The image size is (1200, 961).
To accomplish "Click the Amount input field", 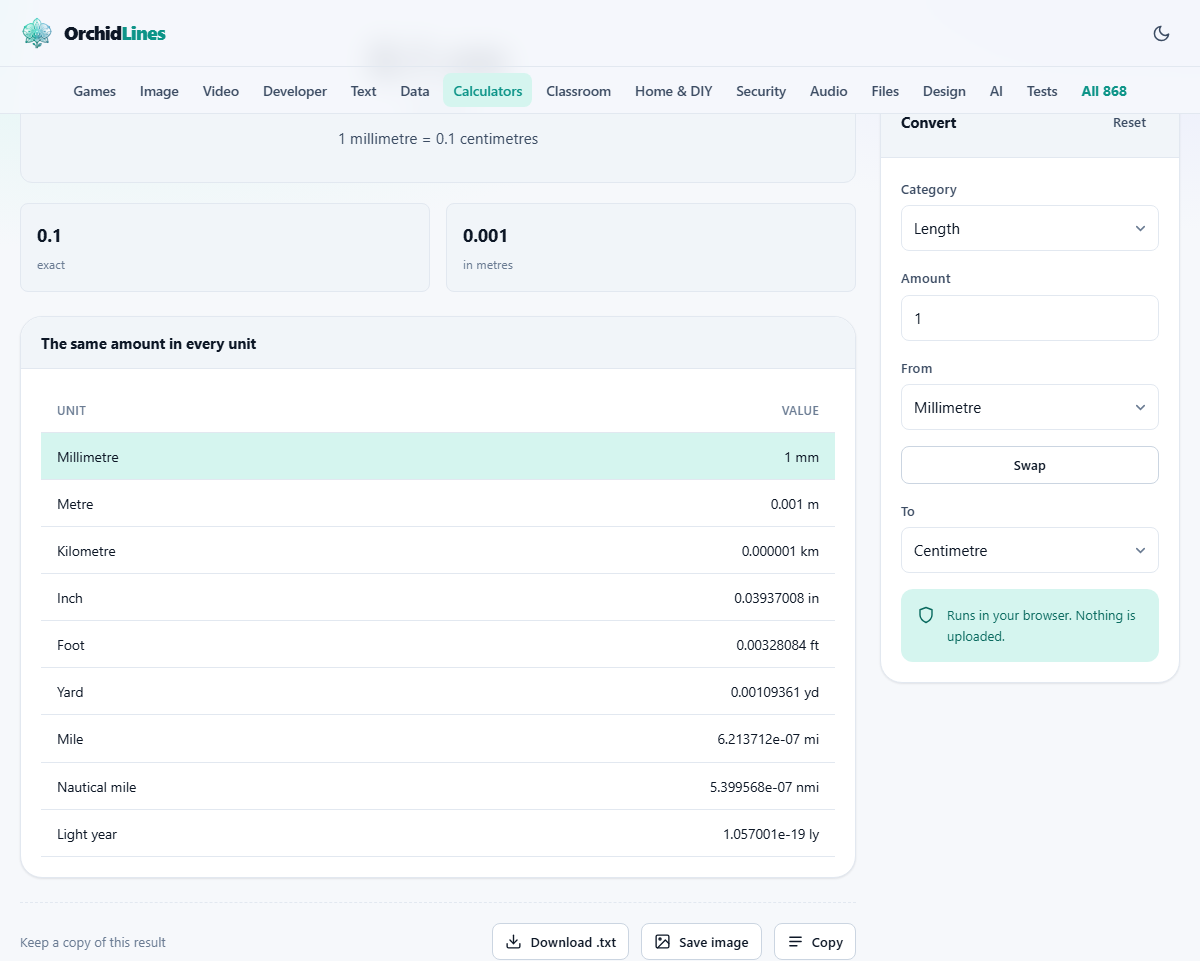I will click(x=1029, y=318).
